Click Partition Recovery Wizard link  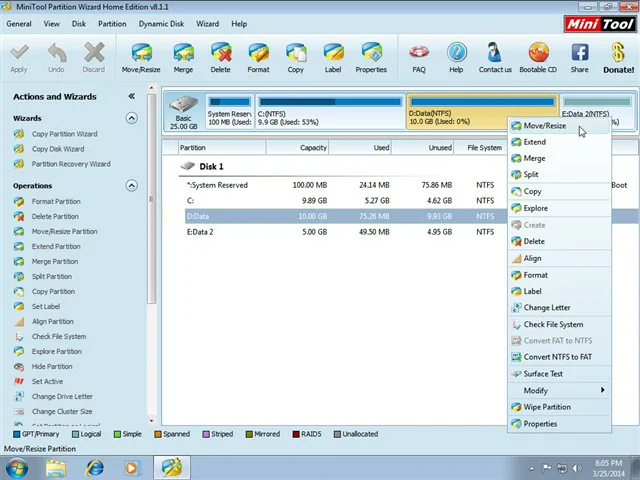70,164
